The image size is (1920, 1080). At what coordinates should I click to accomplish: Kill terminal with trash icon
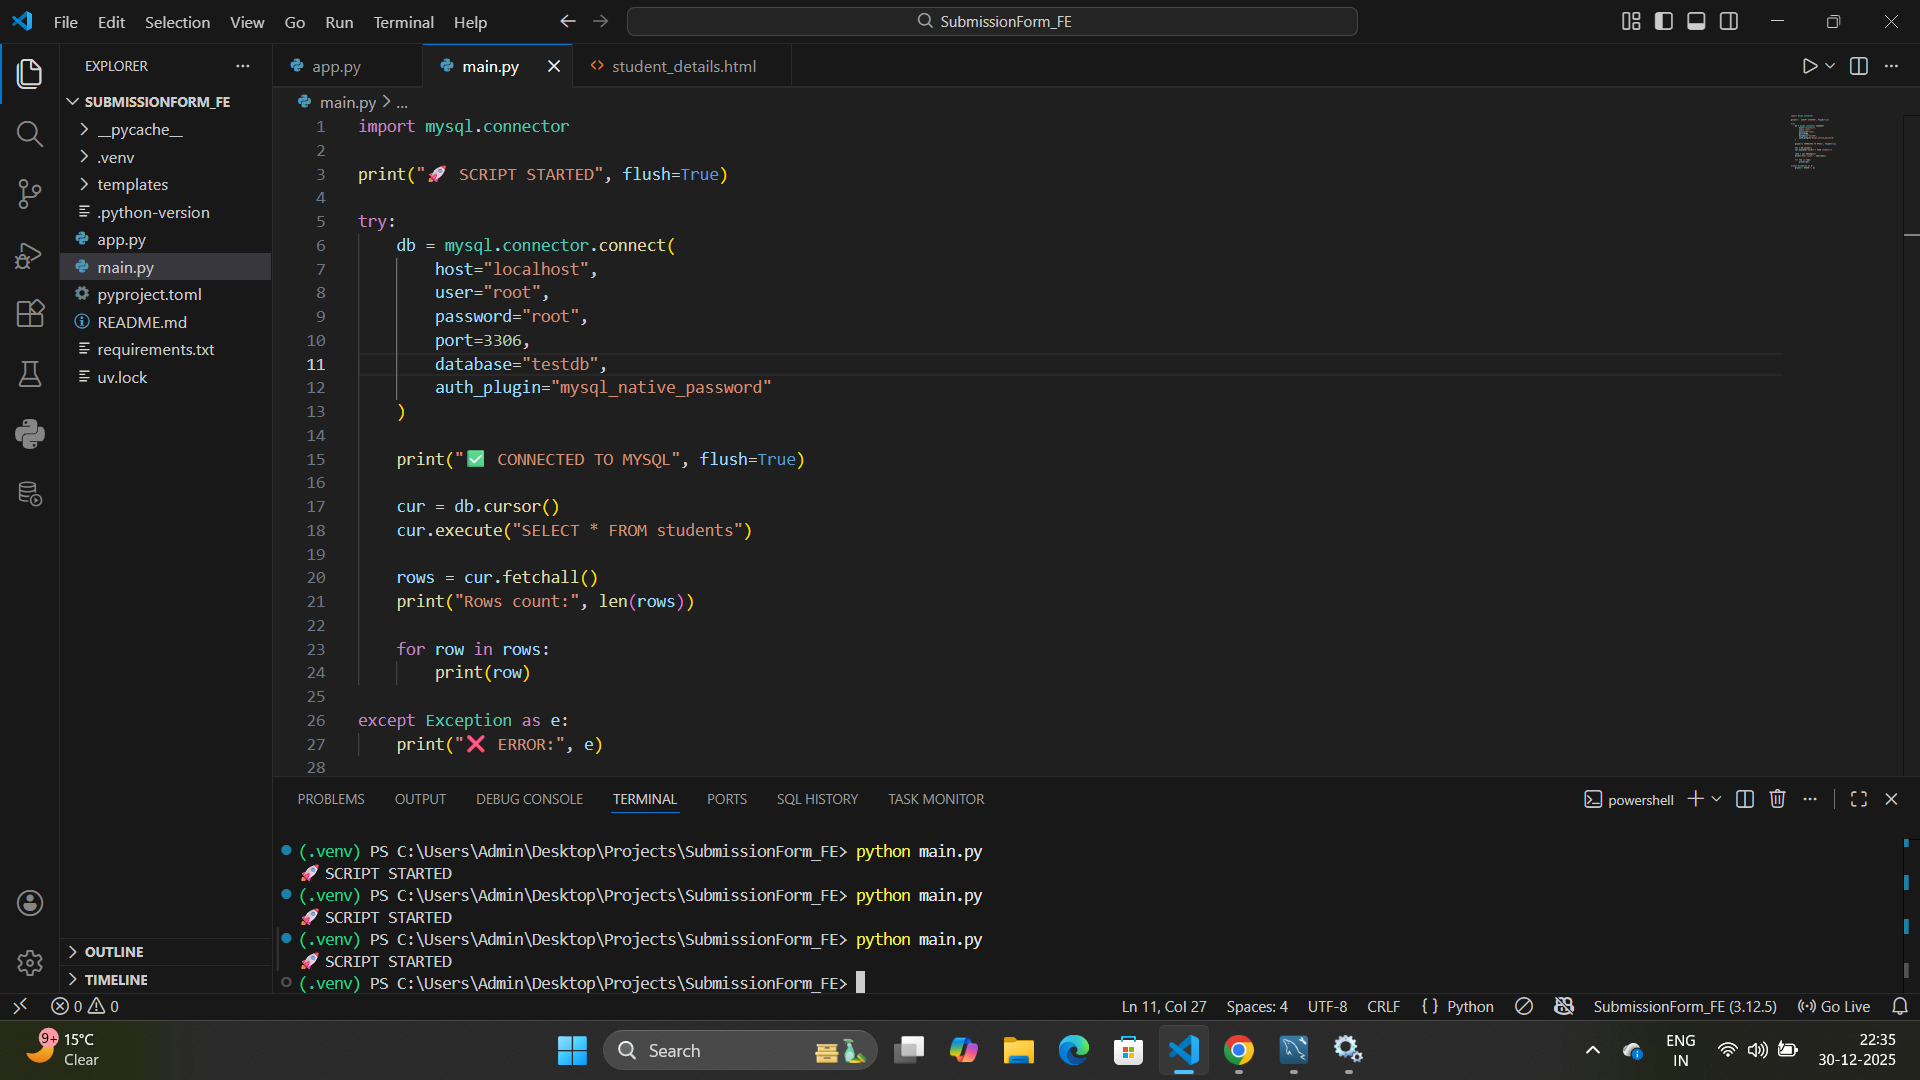point(1777,799)
